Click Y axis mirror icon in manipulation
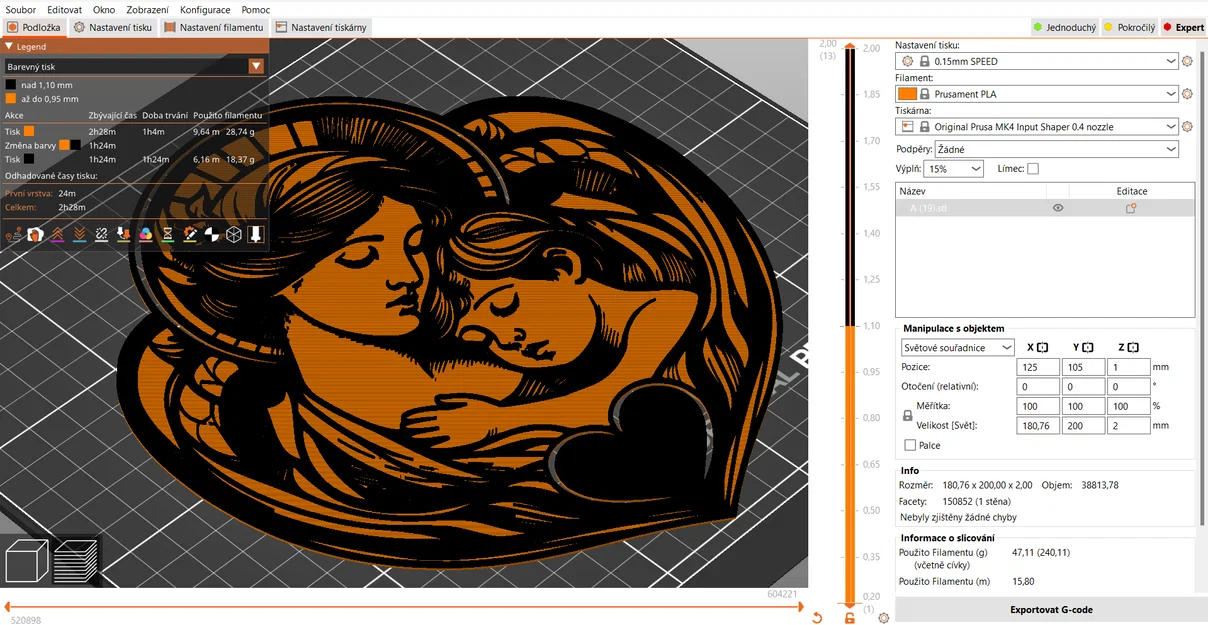The image size is (1208, 625). tap(1088, 347)
